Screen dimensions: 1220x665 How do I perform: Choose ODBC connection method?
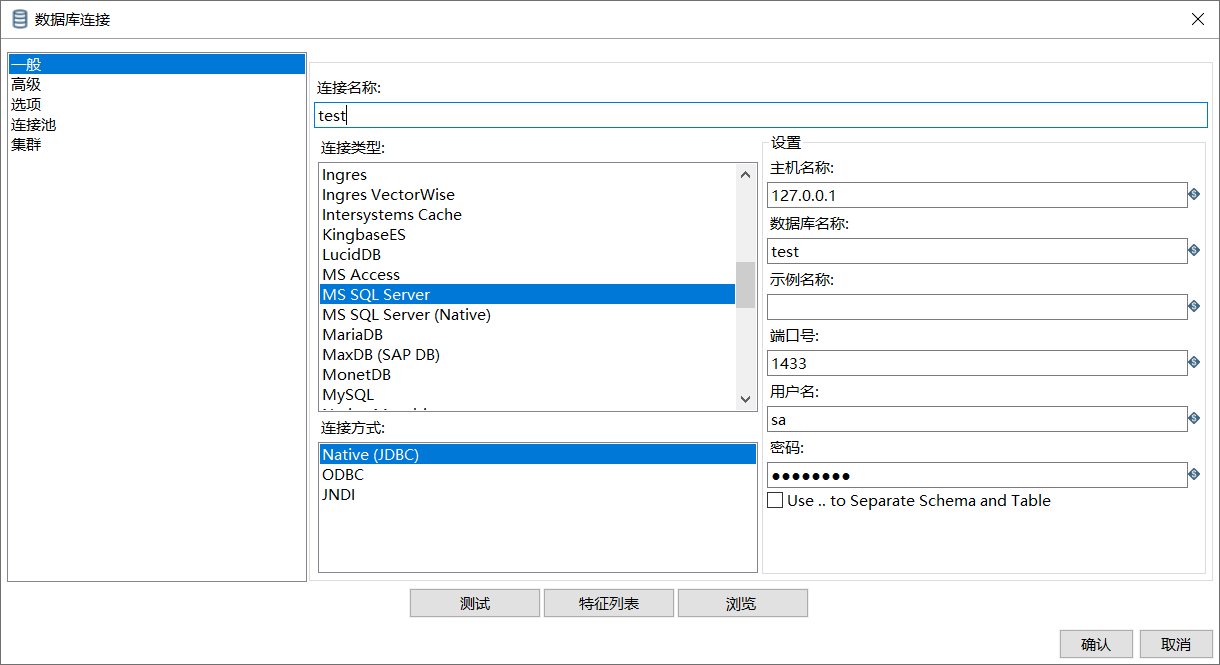pos(343,475)
